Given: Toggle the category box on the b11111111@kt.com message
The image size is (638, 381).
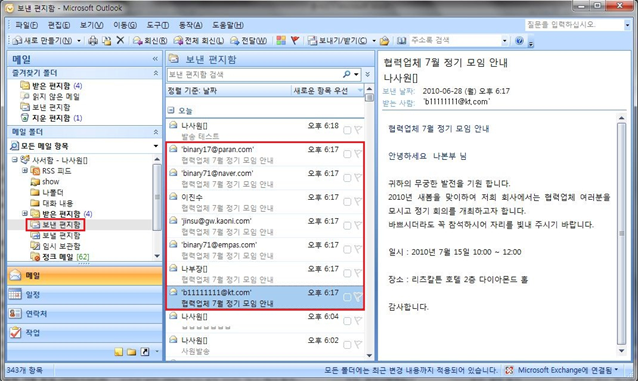Looking at the screenshot, I should tap(347, 297).
